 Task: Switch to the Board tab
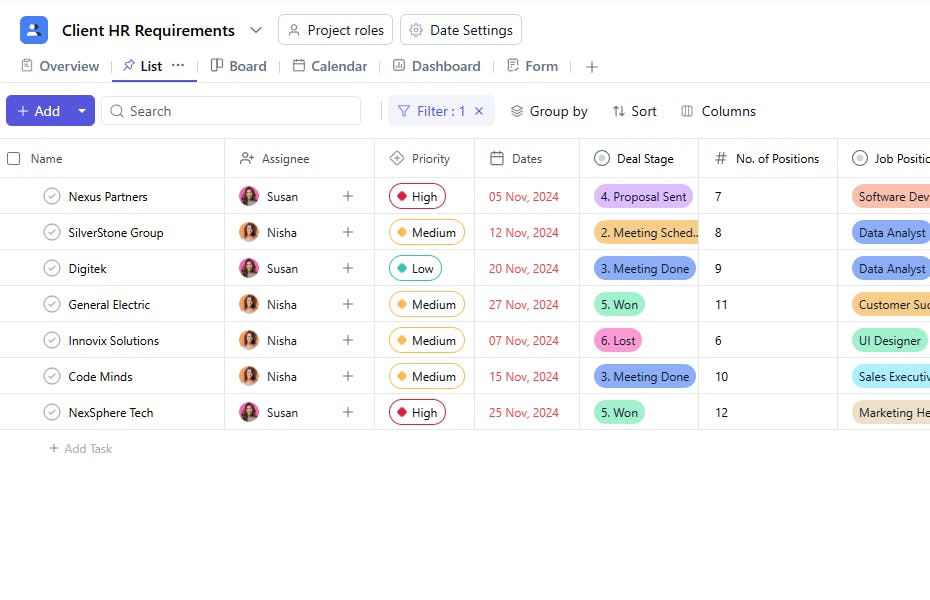tap(238, 67)
